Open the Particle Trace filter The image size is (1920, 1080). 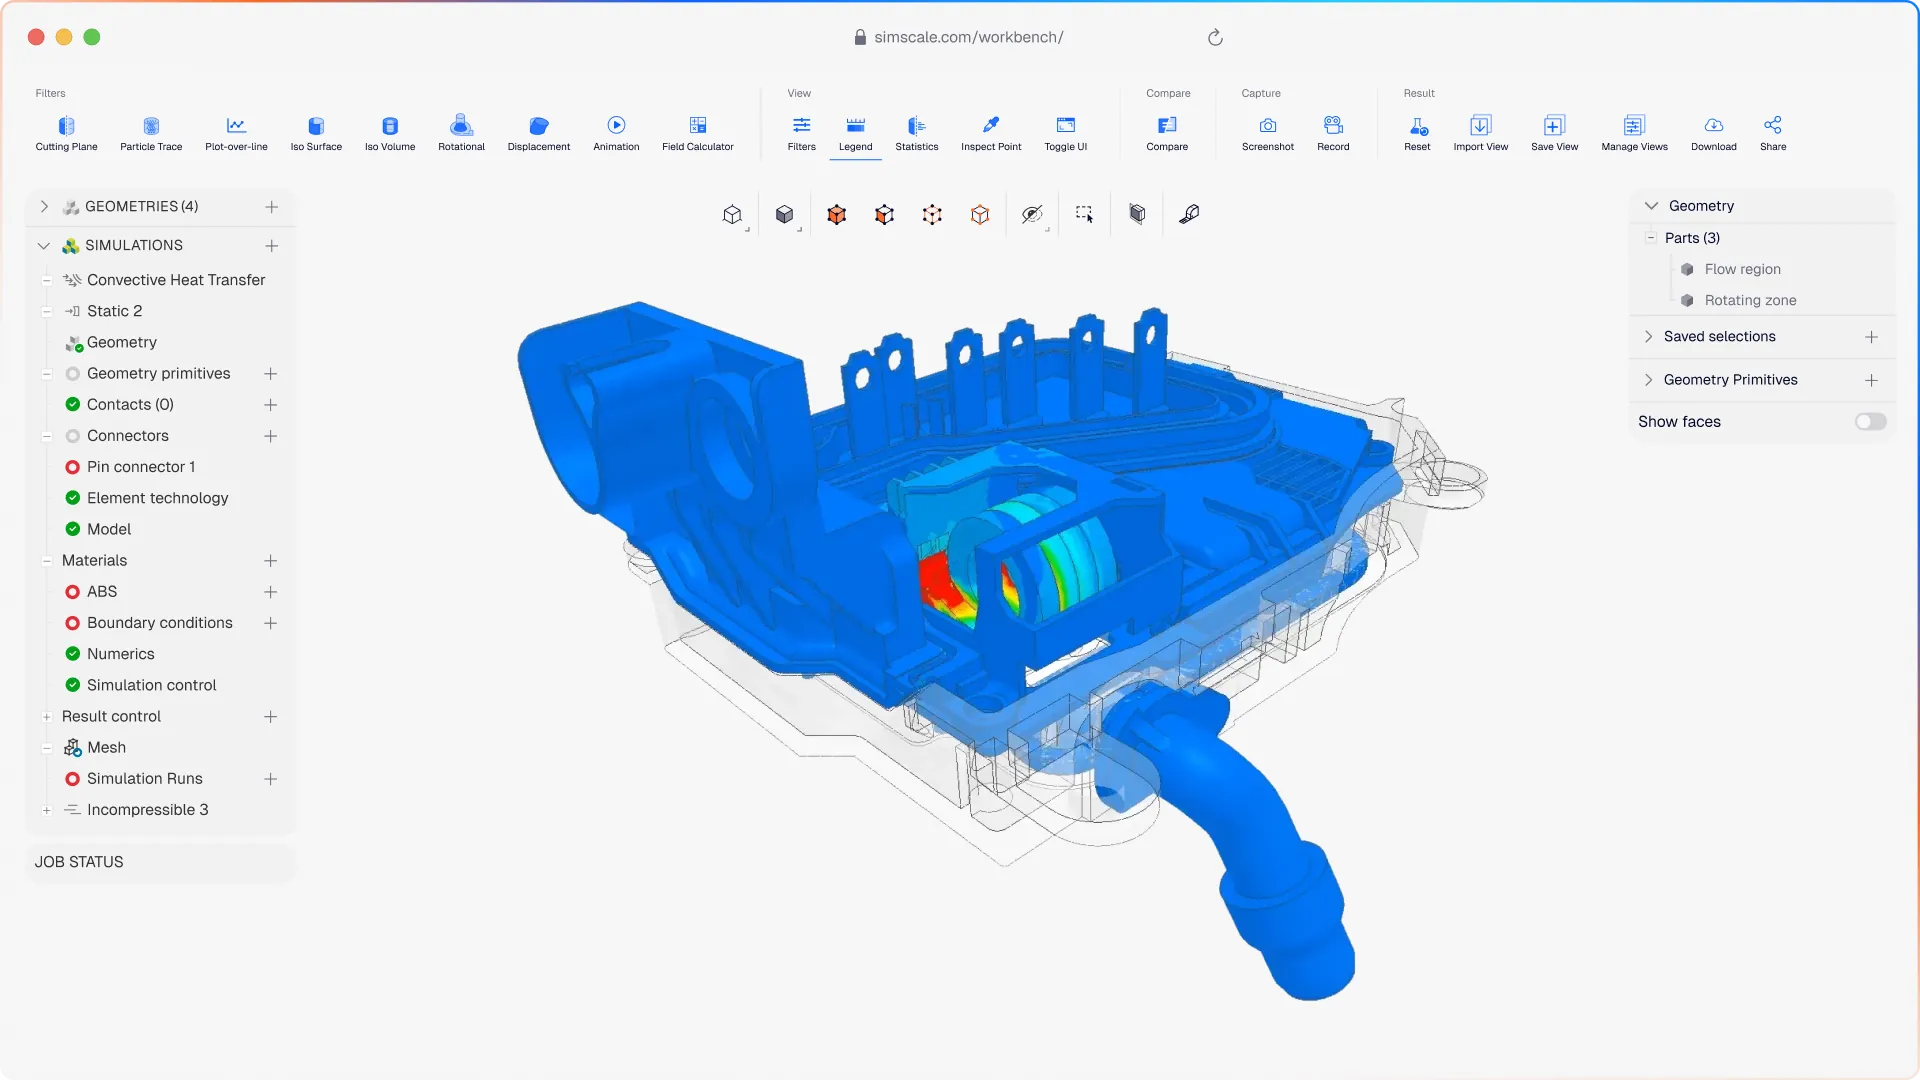click(x=151, y=133)
